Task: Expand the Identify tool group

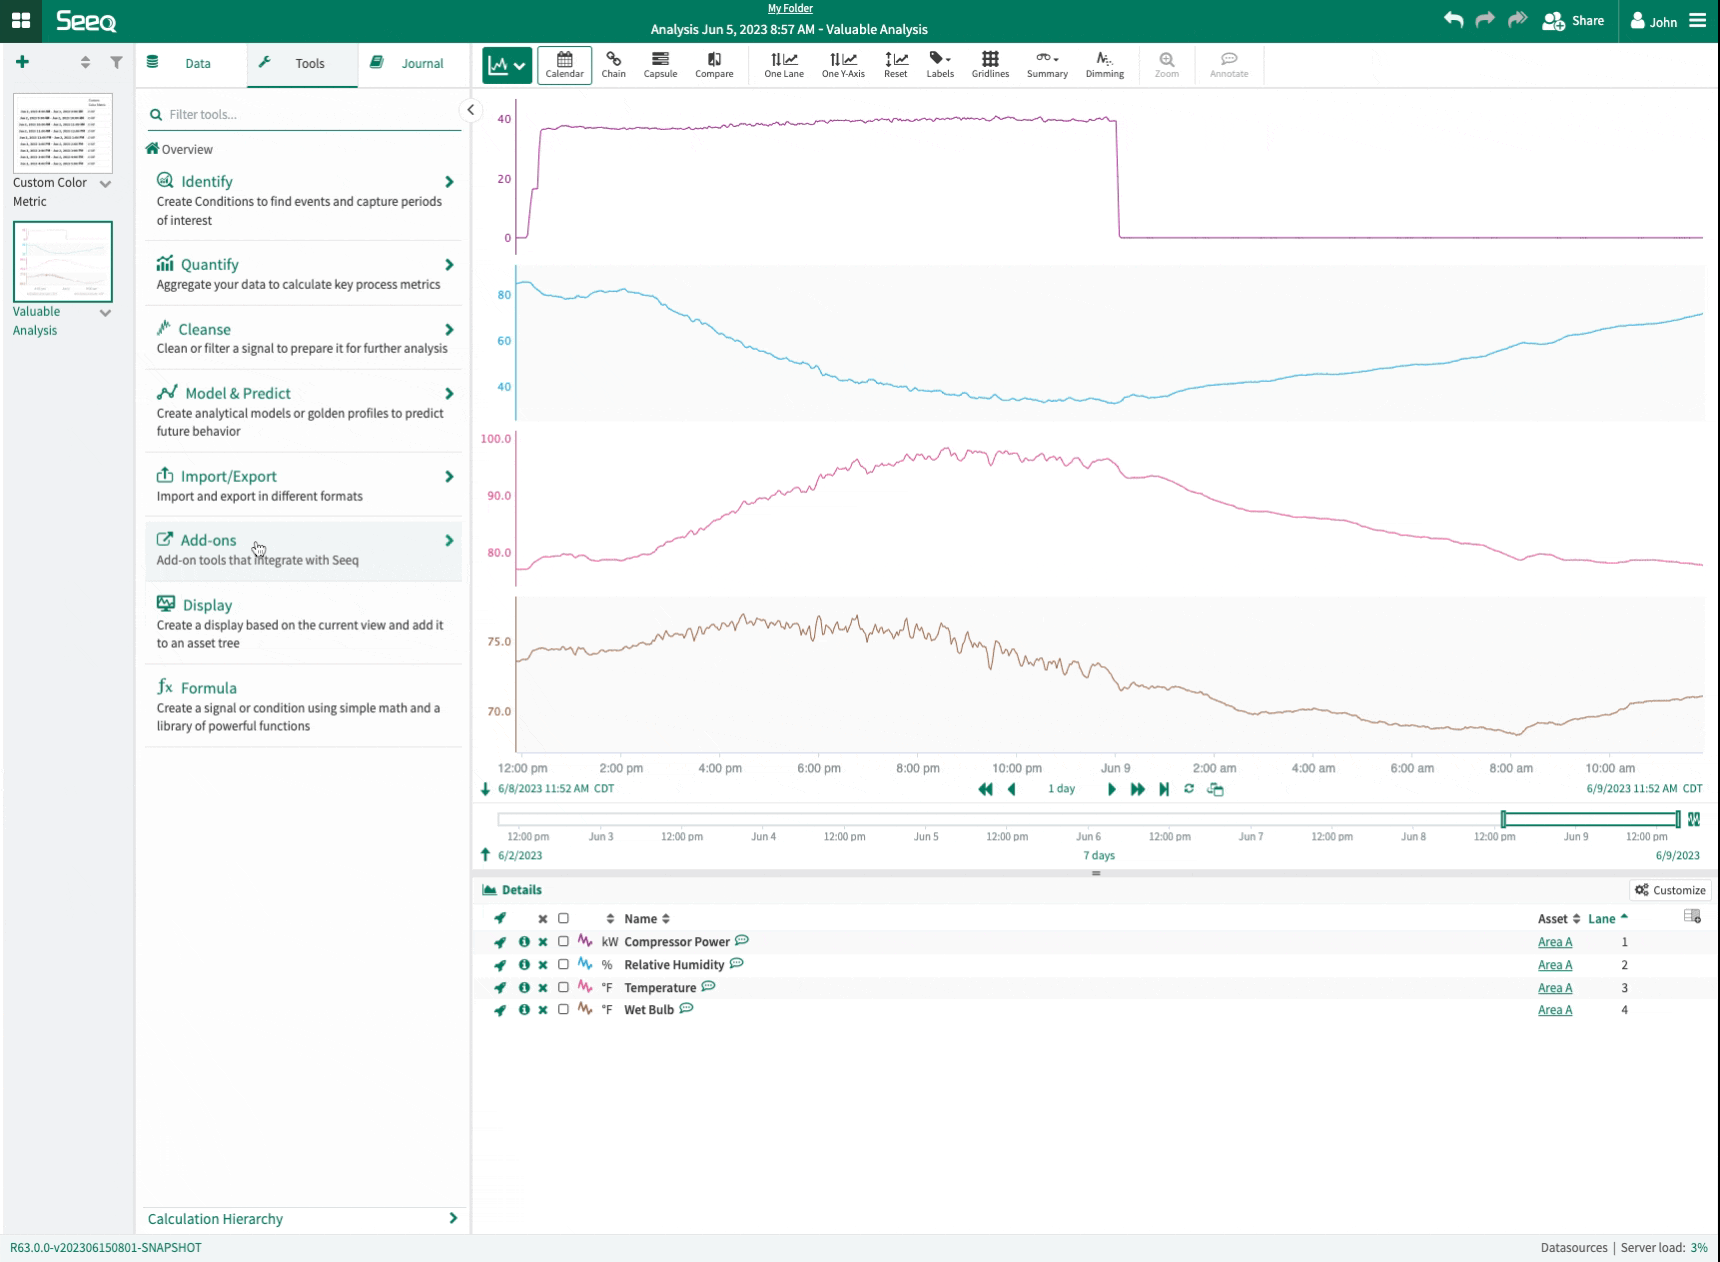Action: [x=304, y=199]
